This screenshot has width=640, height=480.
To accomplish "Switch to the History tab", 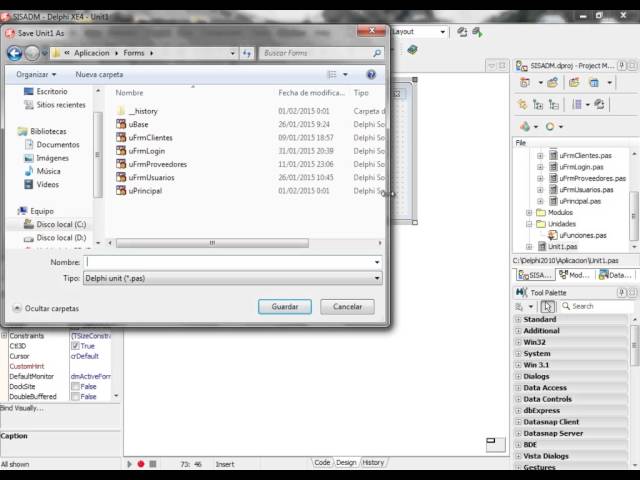I will [x=373, y=462].
